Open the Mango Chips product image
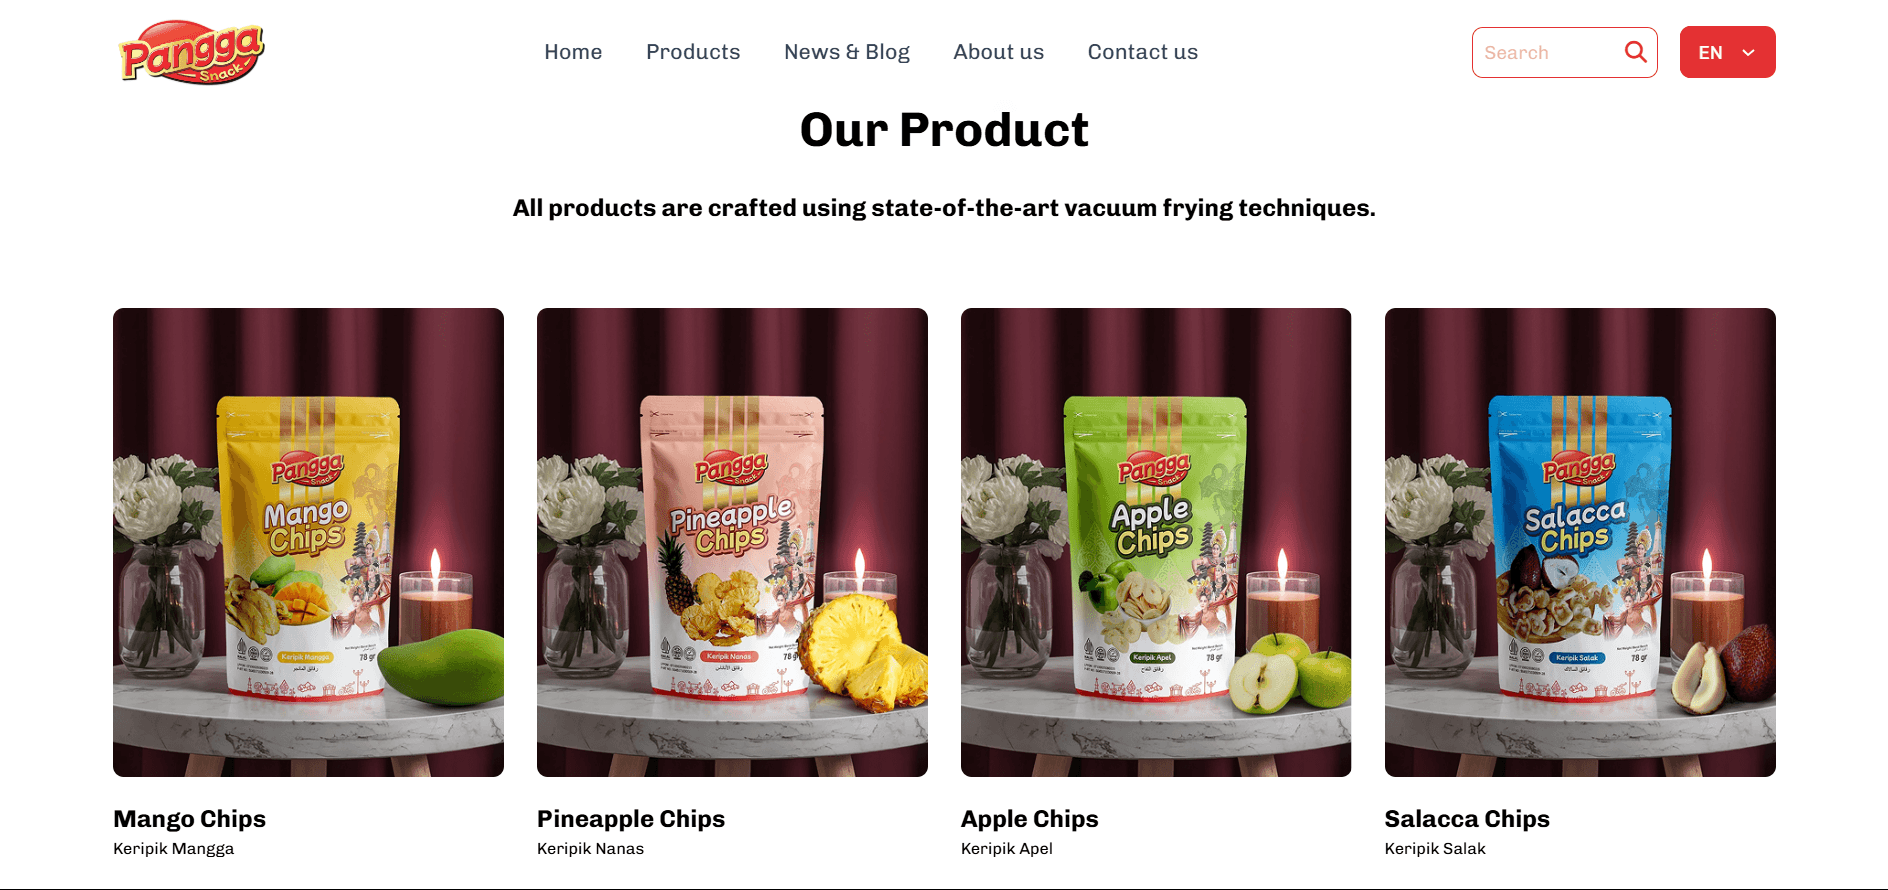The height and width of the screenshot is (890, 1888). pyautogui.click(x=308, y=542)
